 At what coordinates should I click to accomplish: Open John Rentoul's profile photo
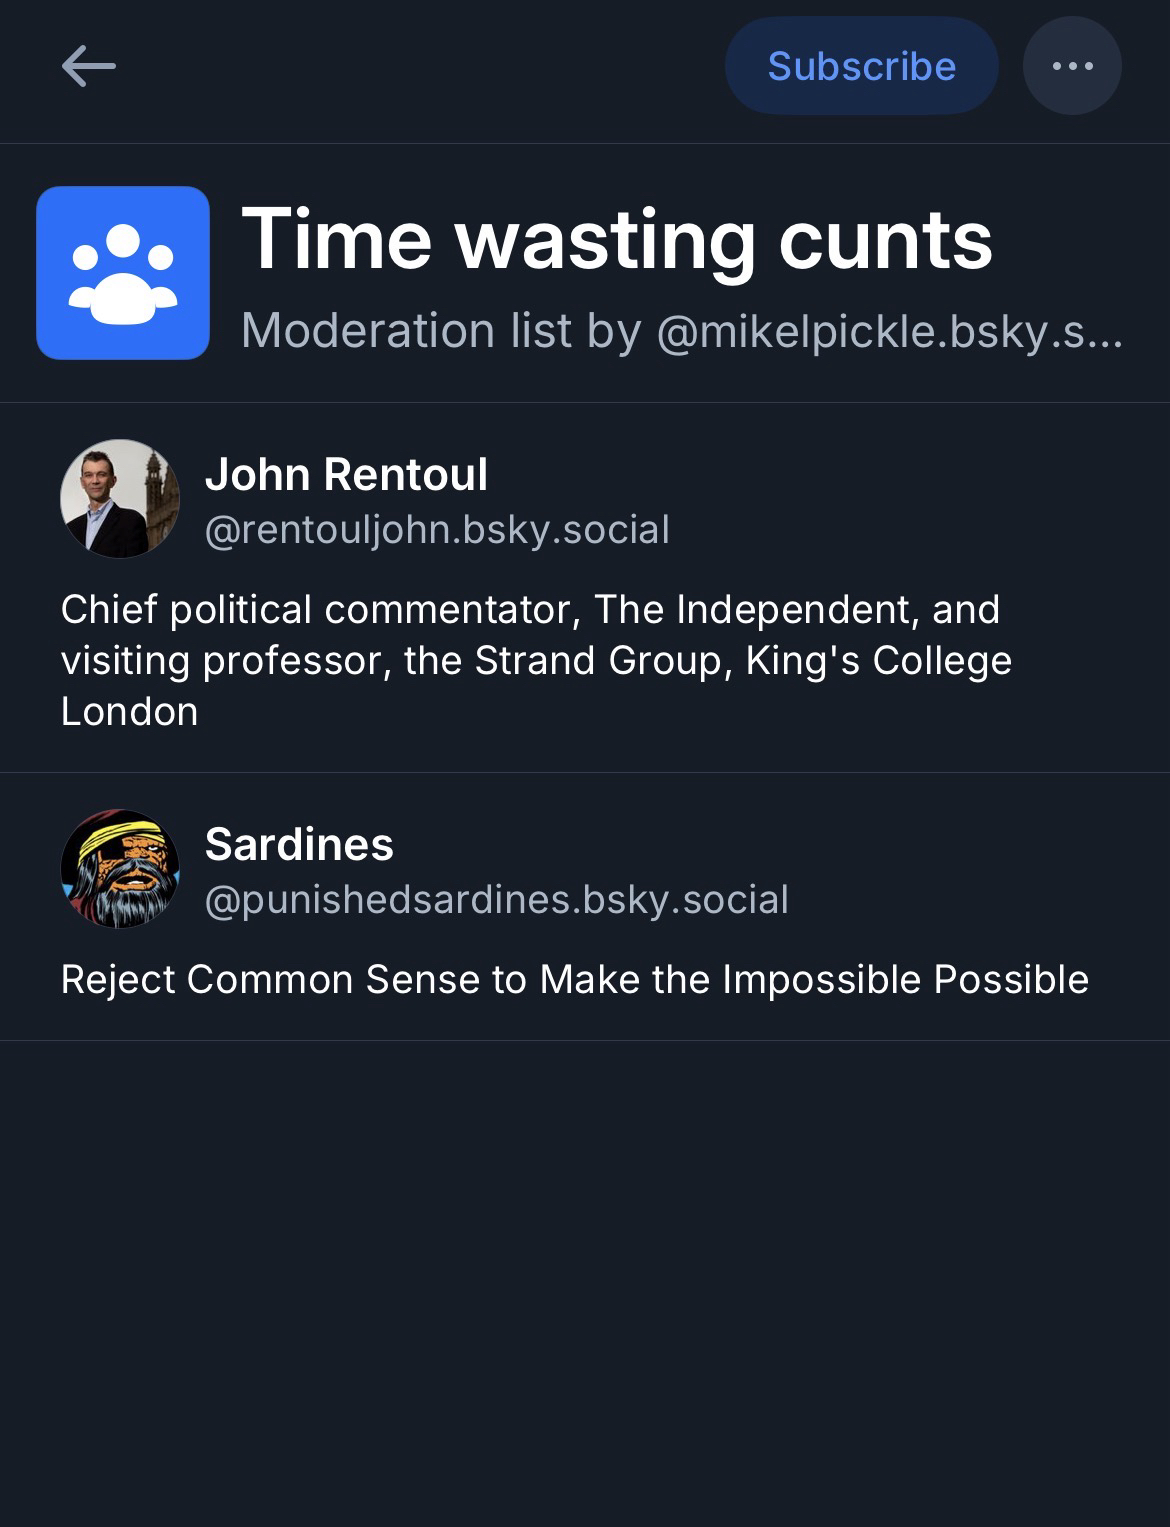coord(120,498)
